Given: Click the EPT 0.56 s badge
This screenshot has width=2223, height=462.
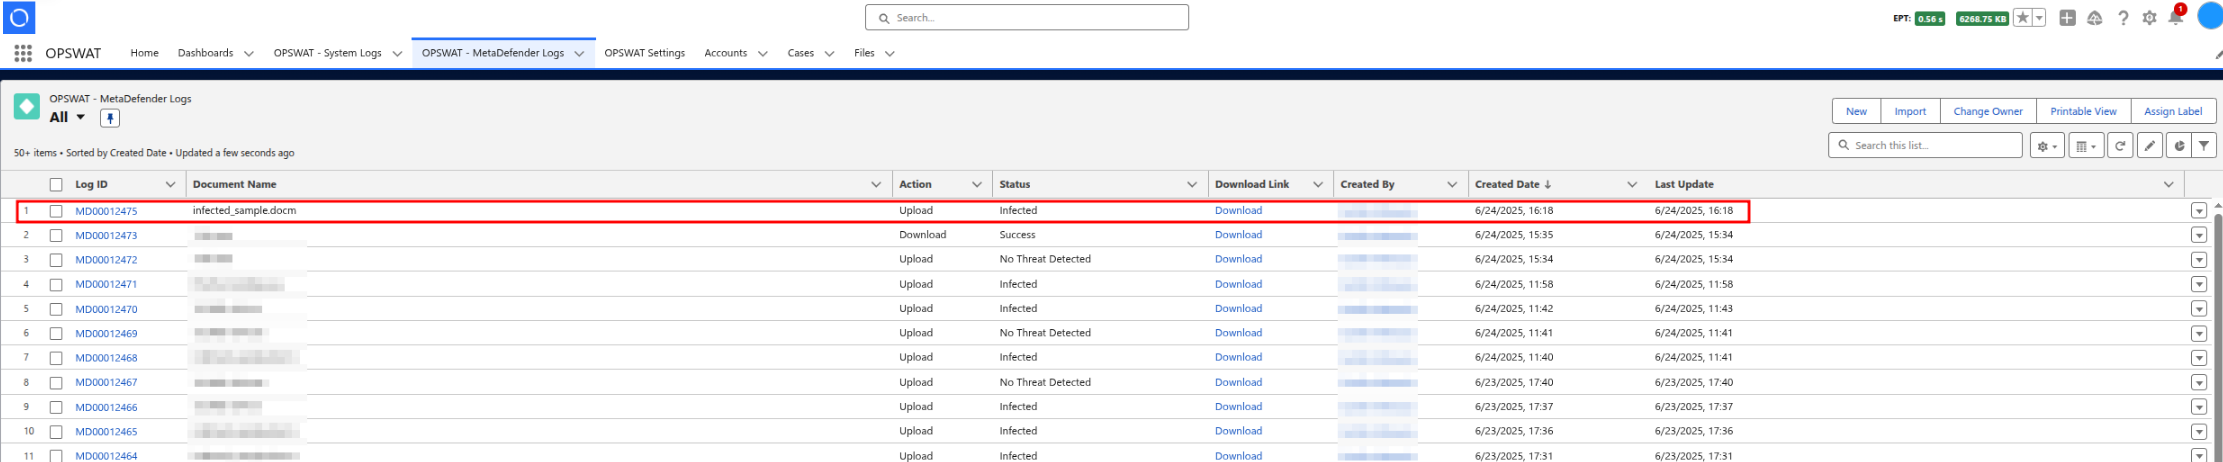Looking at the screenshot, I should tap(1929, 19).
